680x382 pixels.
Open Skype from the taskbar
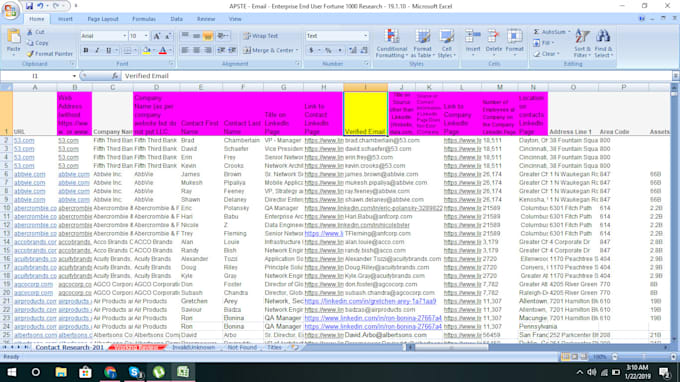[x=135, y=372]
